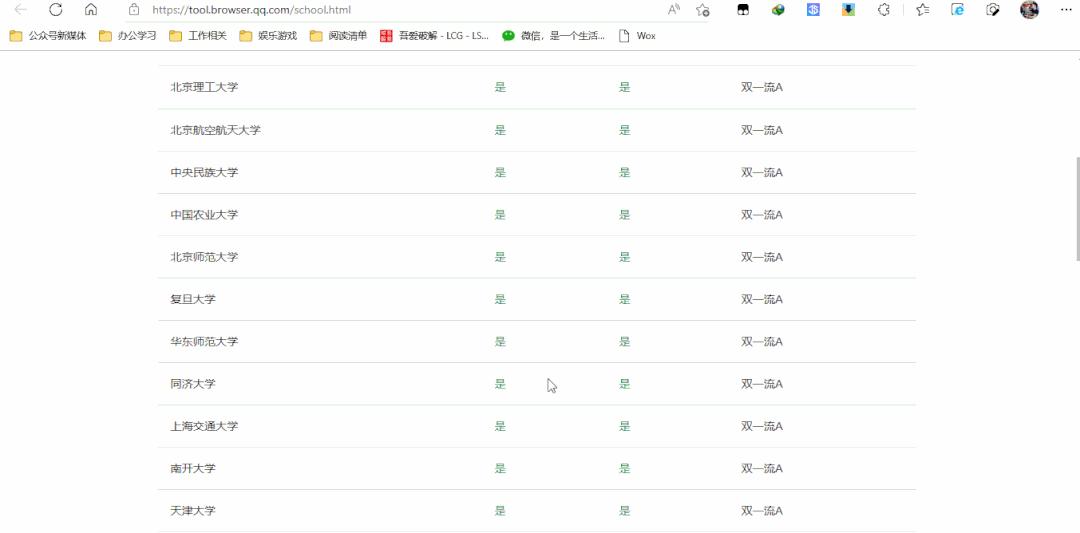Open the blue dollar-sign extension icon
Screen dimensions: 1080x533
[x=813, y=10]
